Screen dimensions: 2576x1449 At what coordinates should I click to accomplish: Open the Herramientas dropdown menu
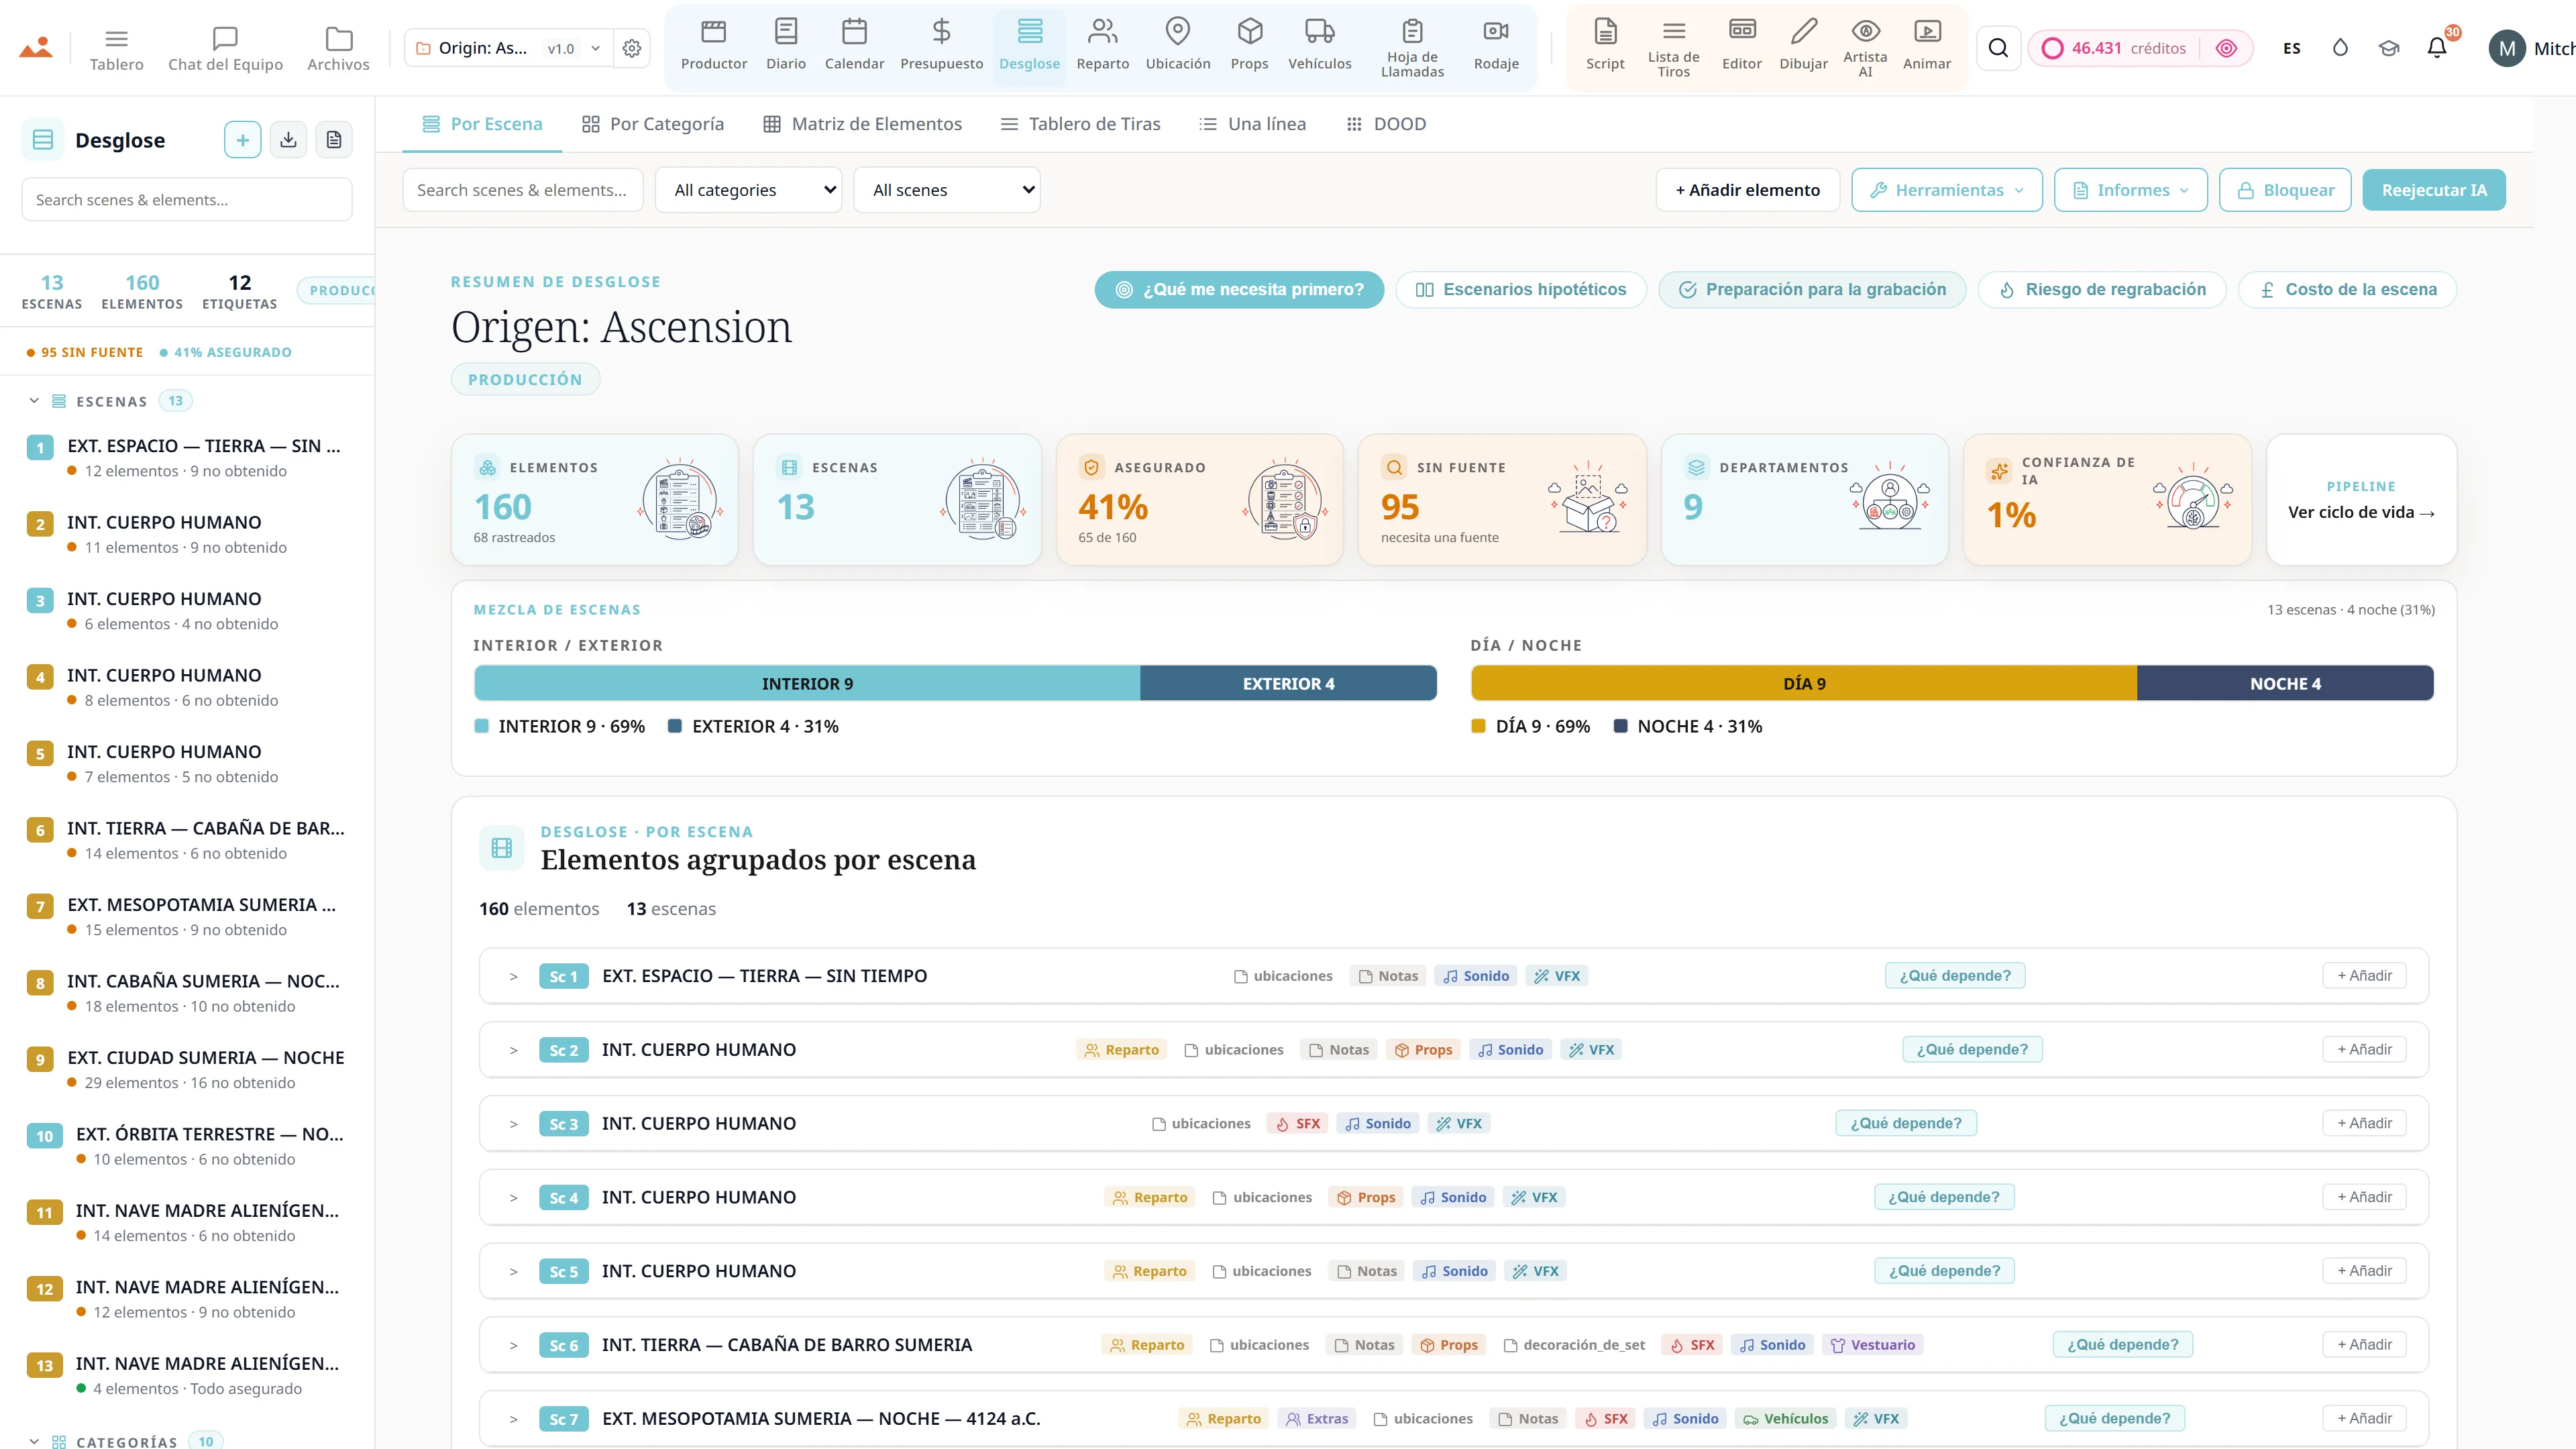(x=1947, y=190)
